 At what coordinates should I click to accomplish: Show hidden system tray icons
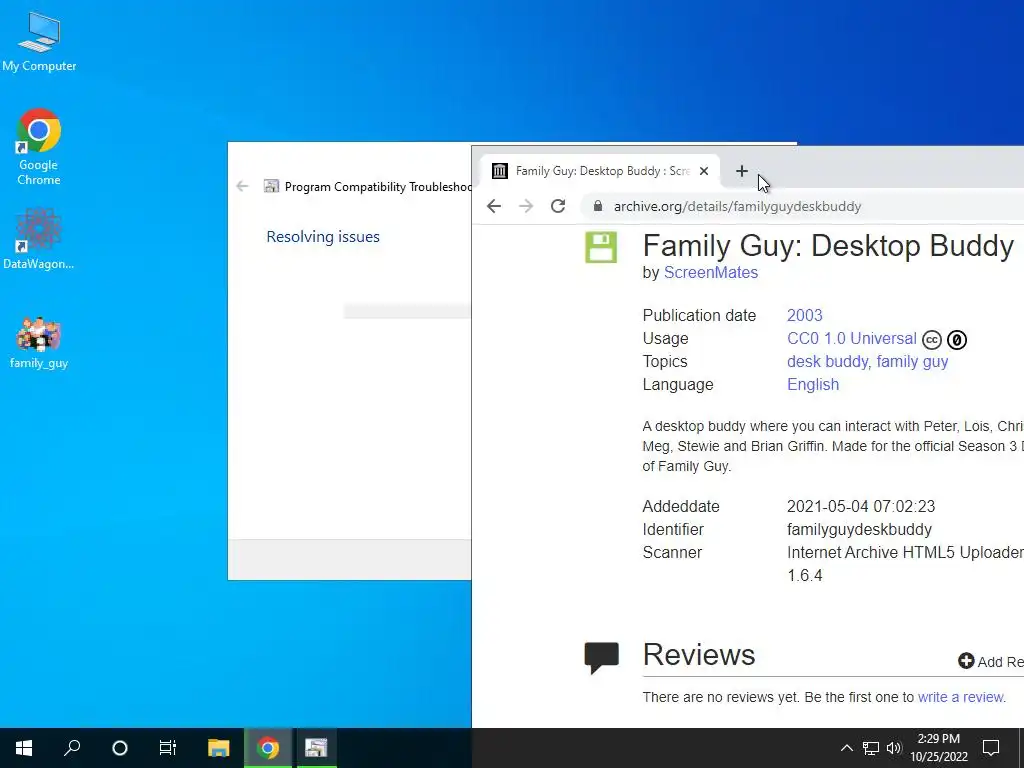846,748
